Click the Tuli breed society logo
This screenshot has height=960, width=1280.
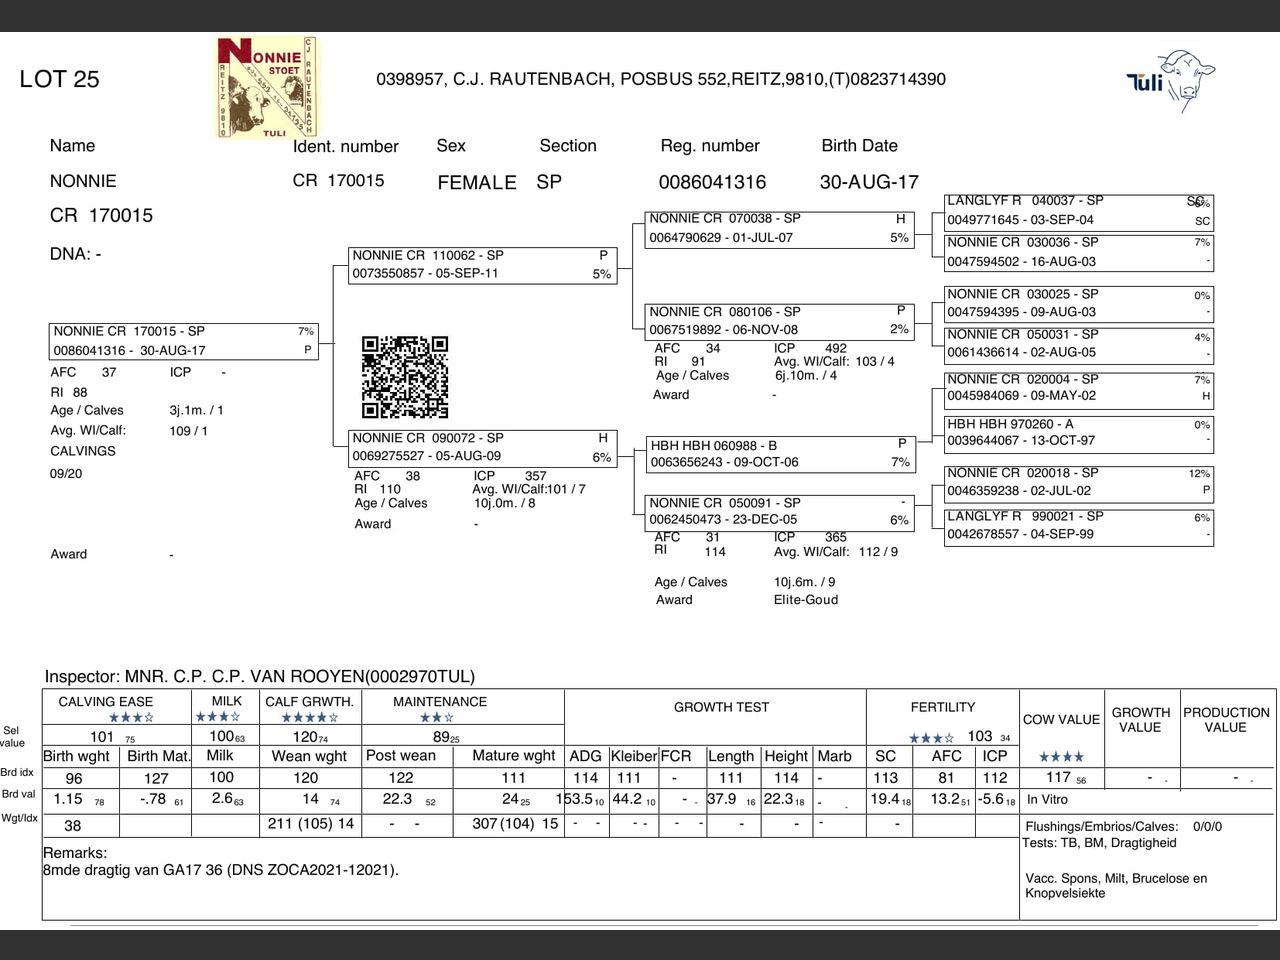pyautogui.click(x=1170, y=79)
